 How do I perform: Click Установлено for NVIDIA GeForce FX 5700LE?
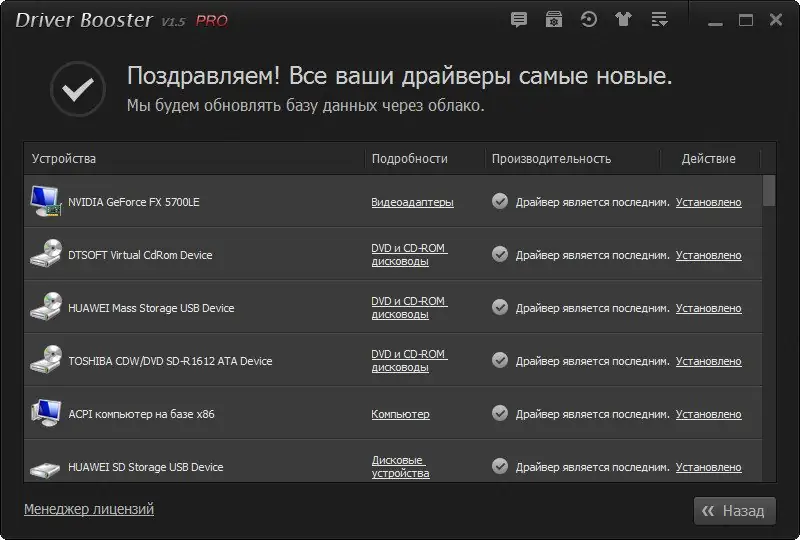click(709, 202)
